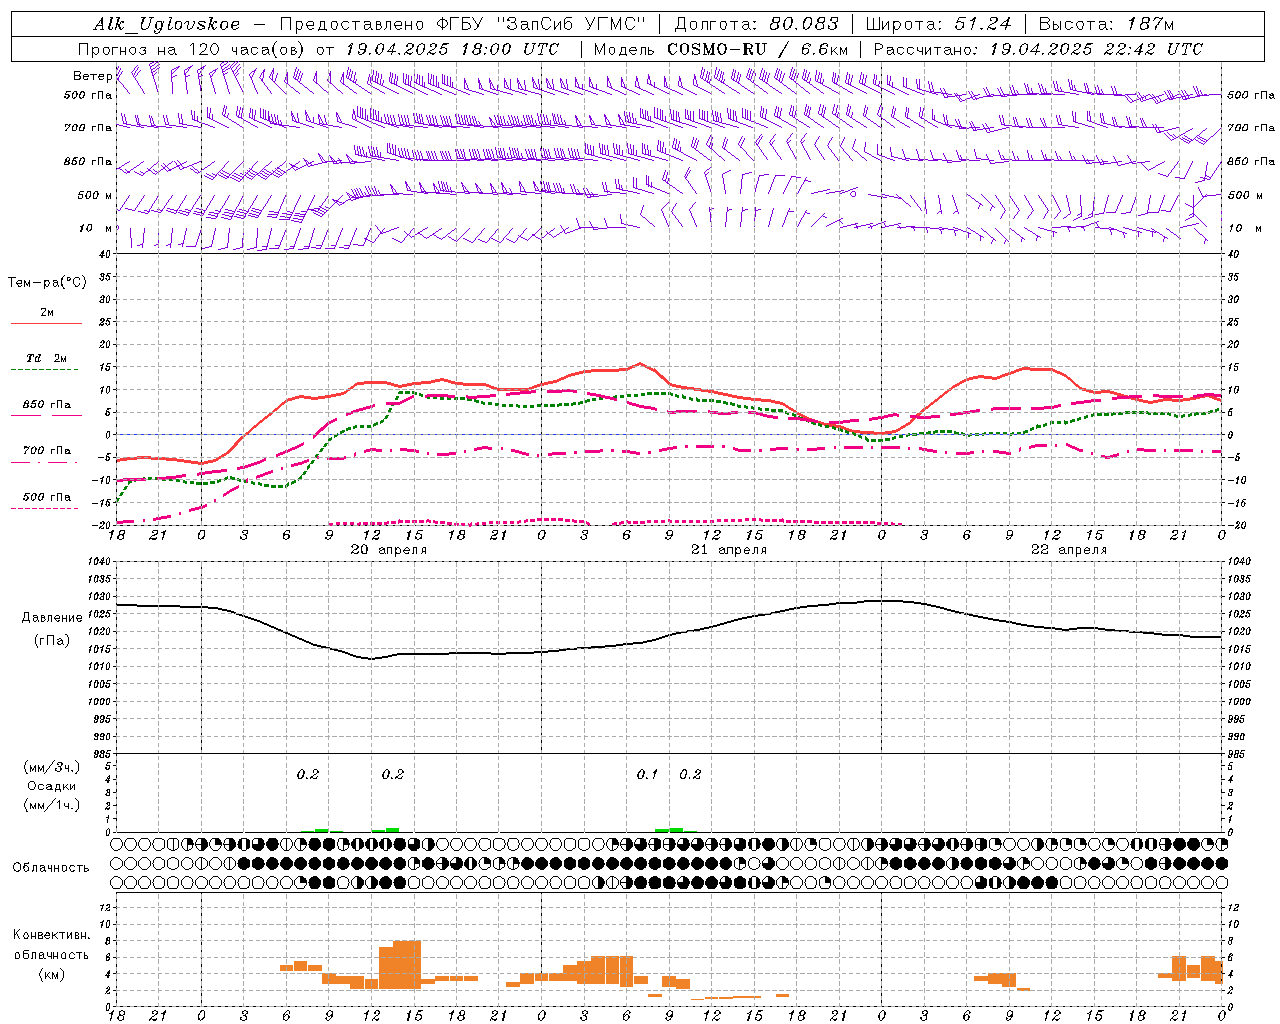
Task: Select the (мм/1ч.) precipitation unit label
Action: (52, 804)
